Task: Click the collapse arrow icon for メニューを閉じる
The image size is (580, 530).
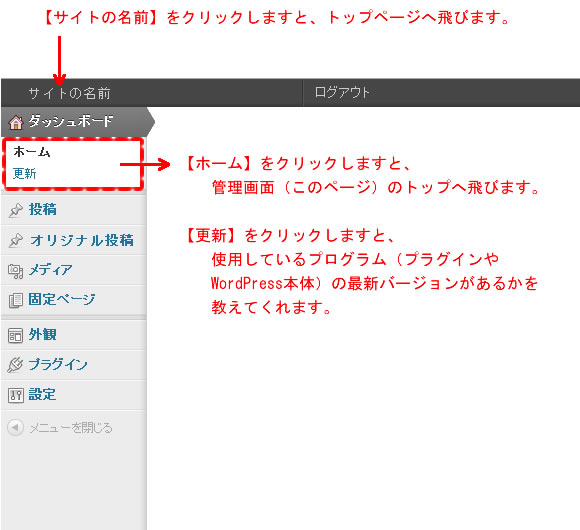Action: [x=15, y=428]
